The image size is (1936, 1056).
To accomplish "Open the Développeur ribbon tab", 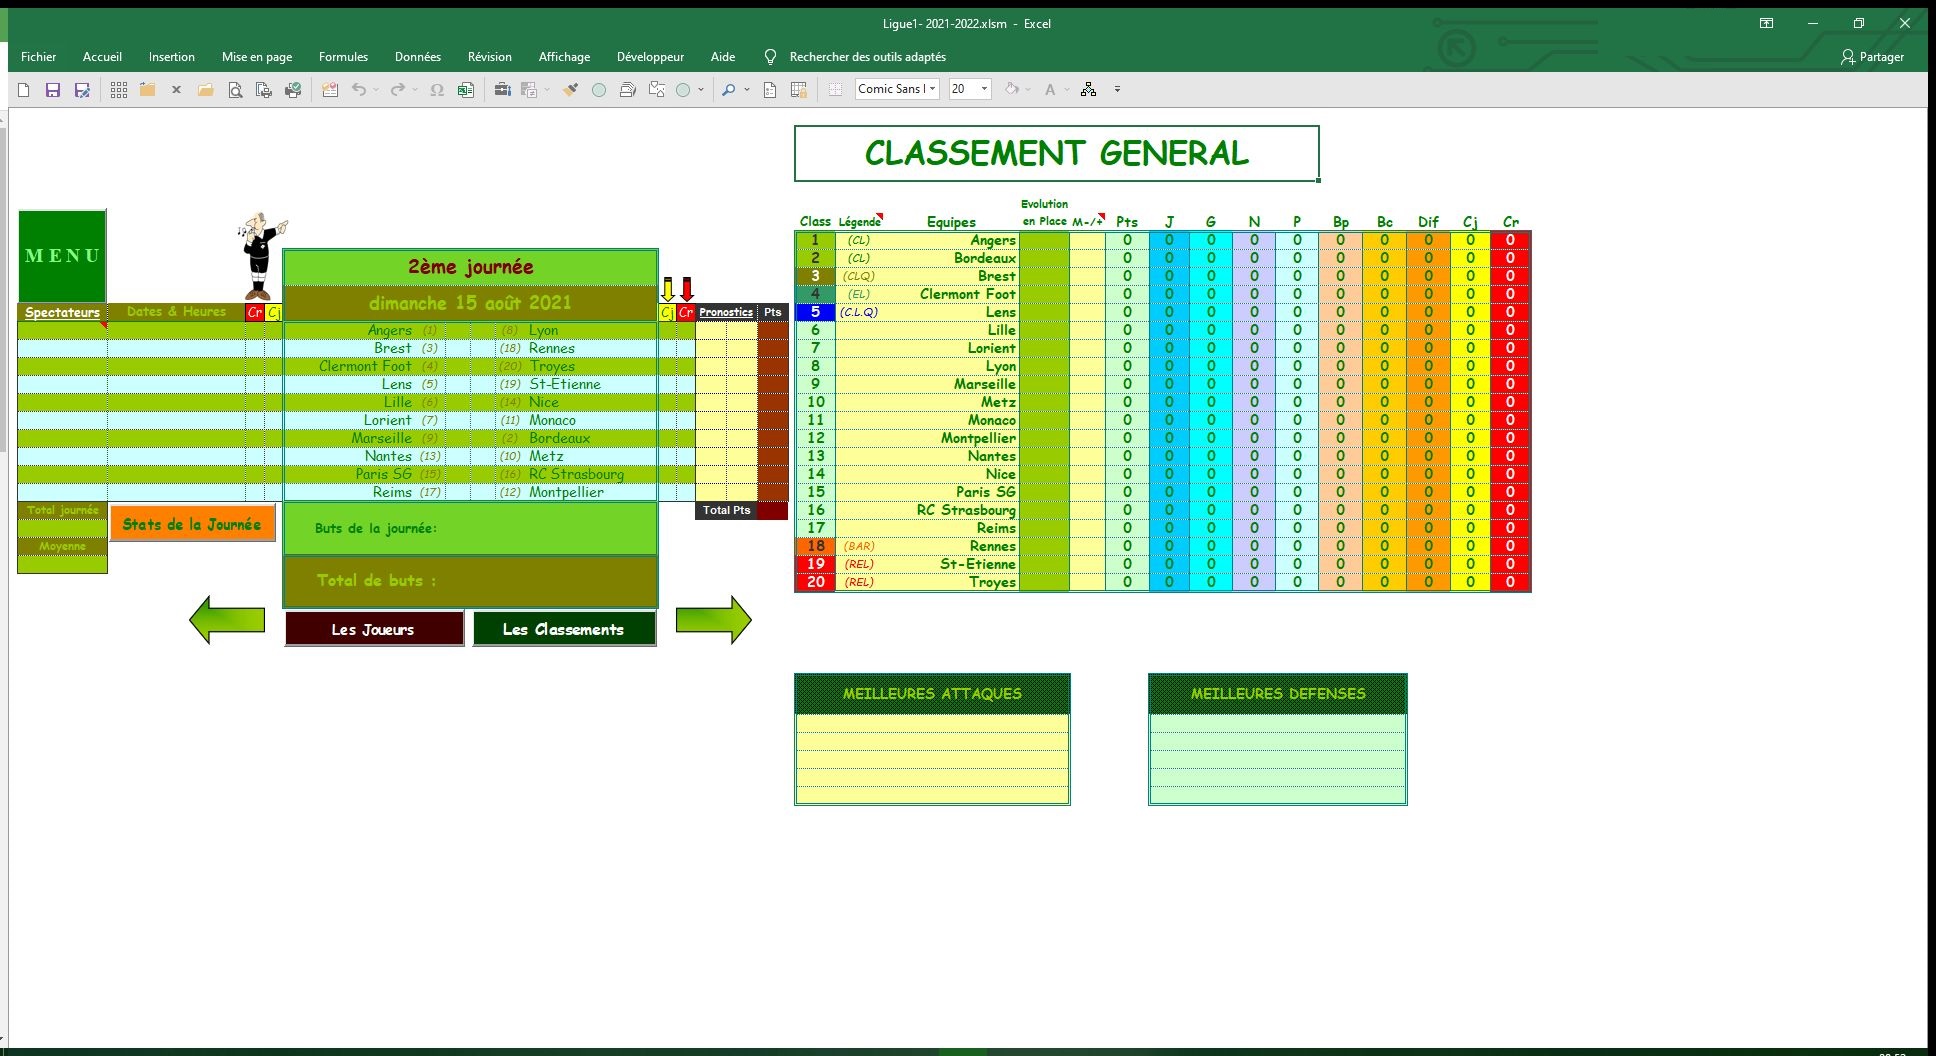I will (x=650, y=57).
